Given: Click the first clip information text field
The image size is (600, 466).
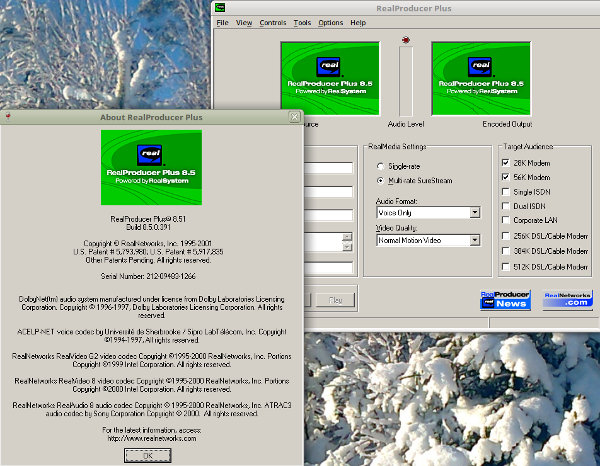Looking at the screenshot, I should [x=328, y=168].
